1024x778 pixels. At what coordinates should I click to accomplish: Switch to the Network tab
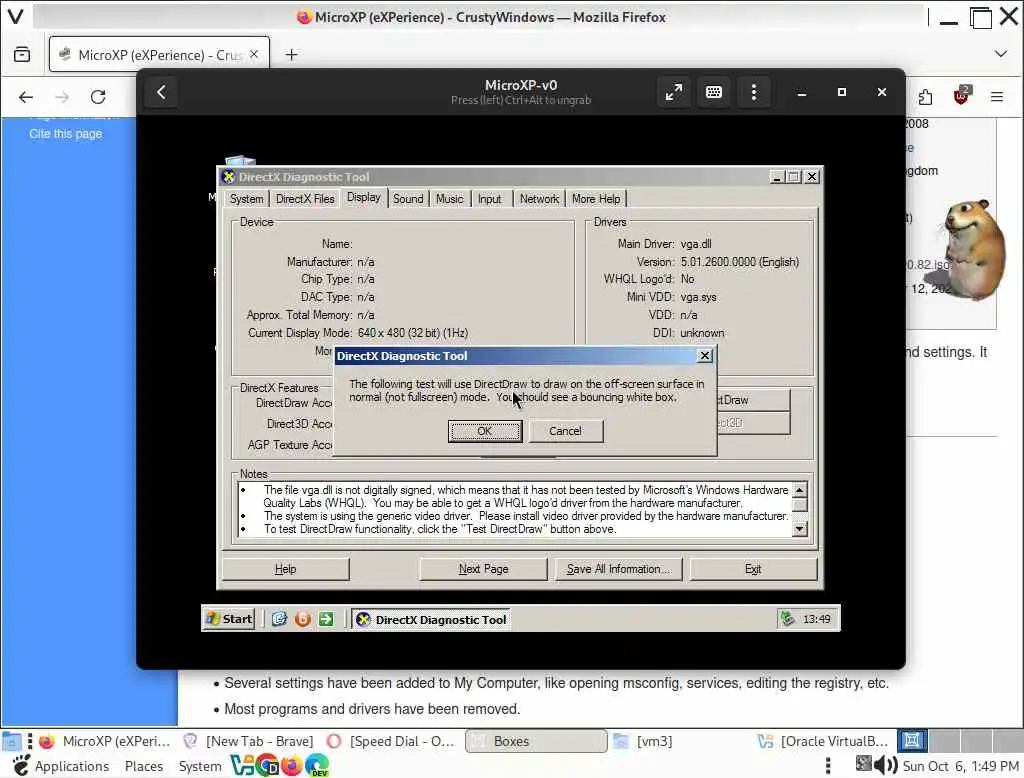(539, 199)
